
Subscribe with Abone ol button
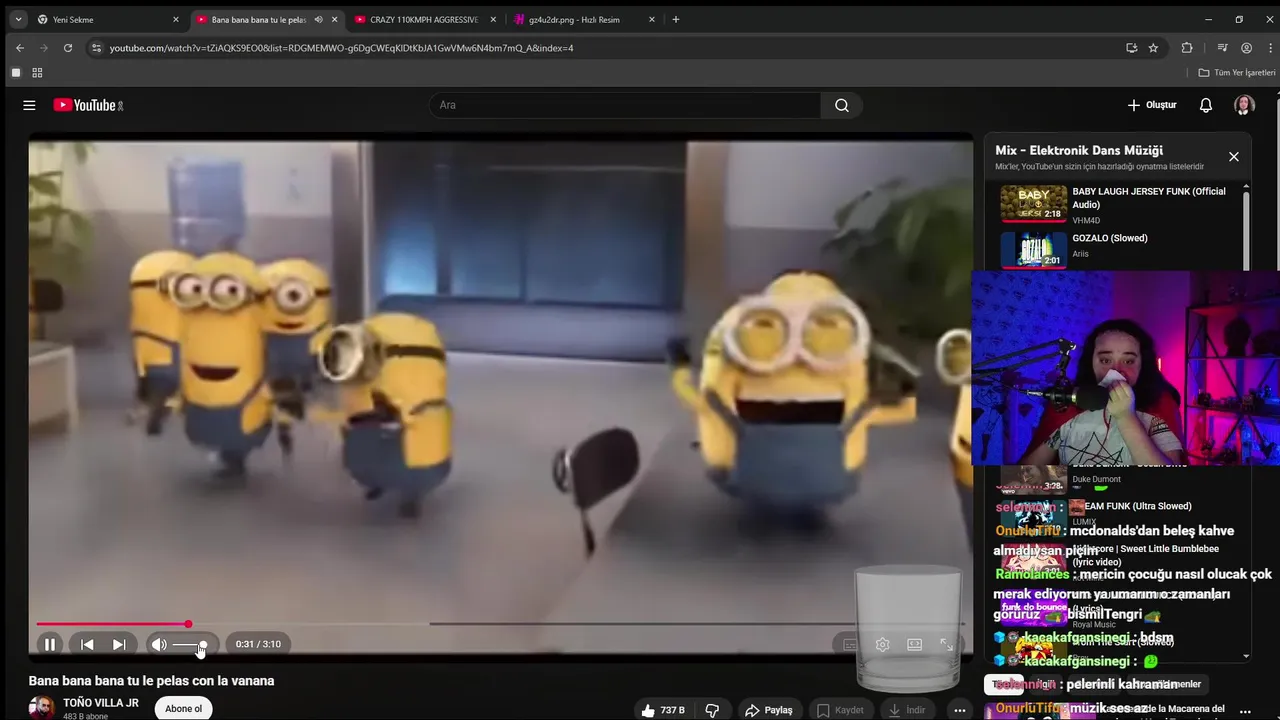[x=183, y=709]
